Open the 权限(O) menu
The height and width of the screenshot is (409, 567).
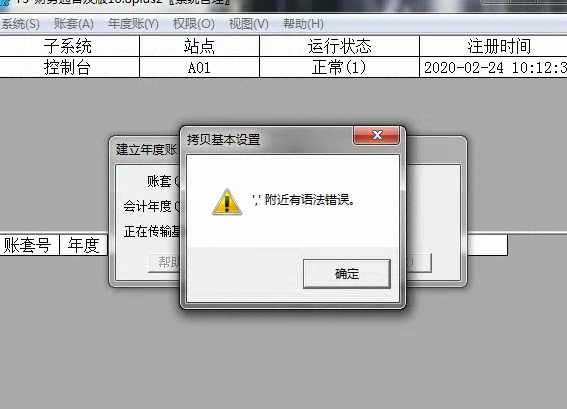194,24
